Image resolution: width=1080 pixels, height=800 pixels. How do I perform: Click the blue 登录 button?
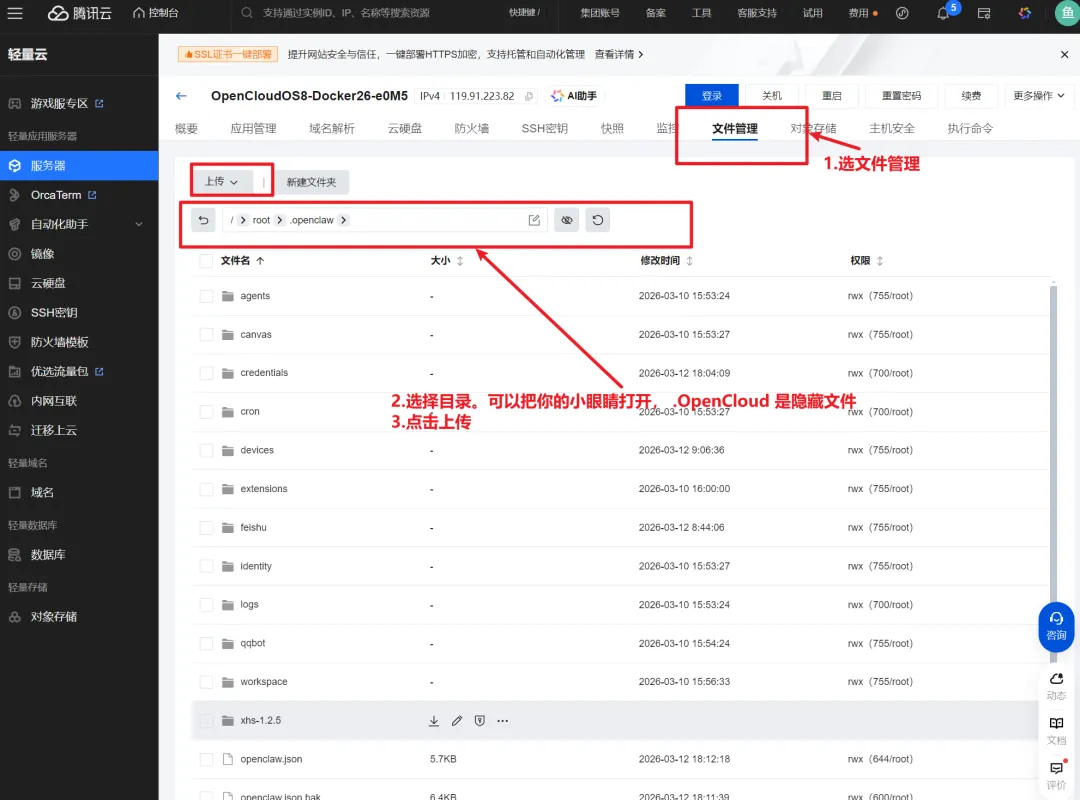coord(712,96)
